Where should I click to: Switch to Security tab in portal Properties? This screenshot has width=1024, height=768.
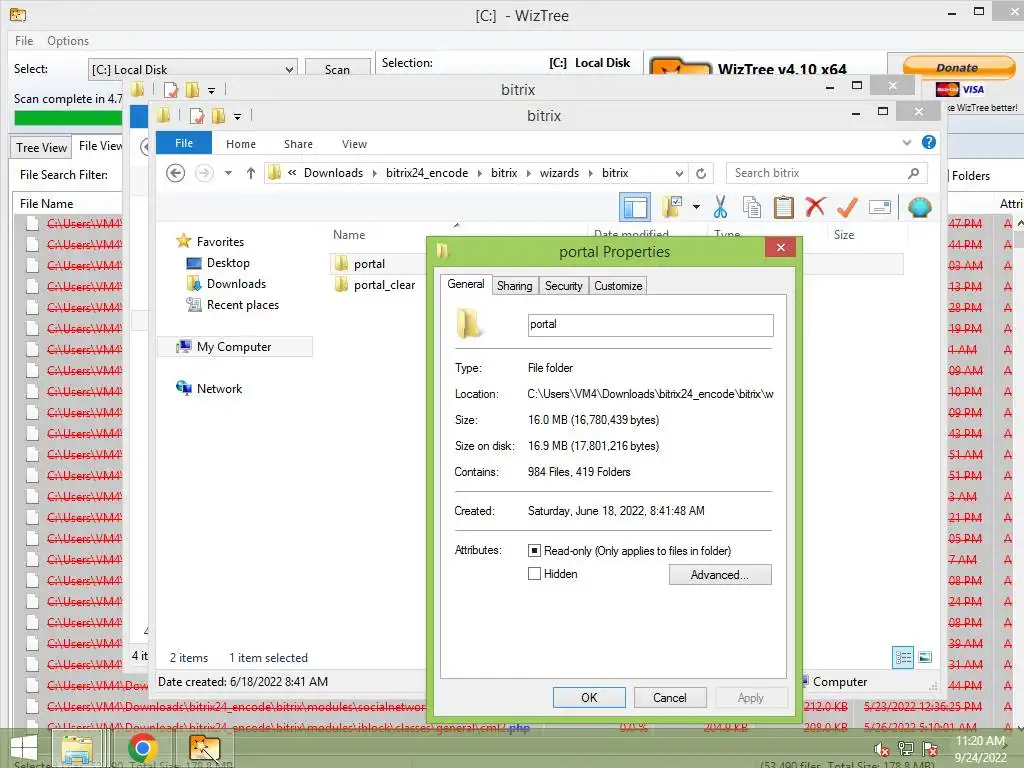point(563,285)
